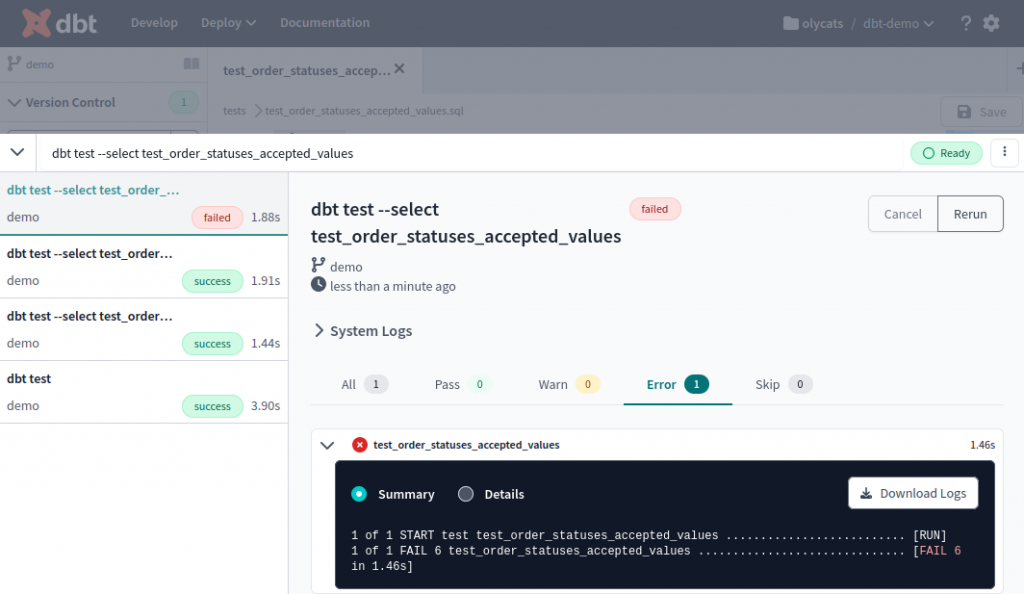Open the dbt-demo project dropdown
Screen dimensions: 1024x594
(x=898, y=23)
